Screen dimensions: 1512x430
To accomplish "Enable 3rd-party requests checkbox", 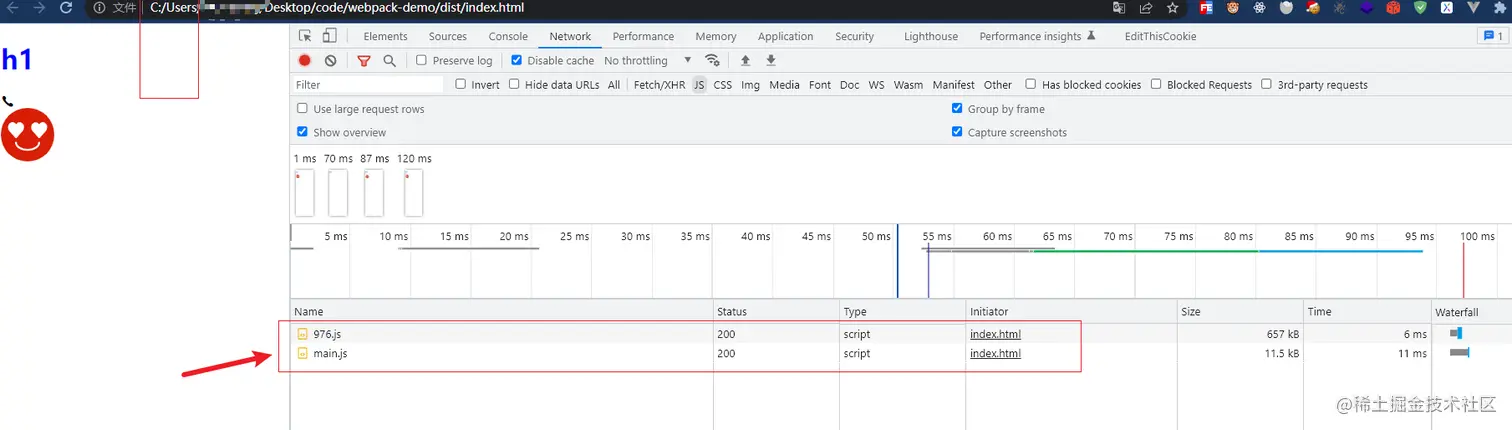I will [x=1266, y=85].
